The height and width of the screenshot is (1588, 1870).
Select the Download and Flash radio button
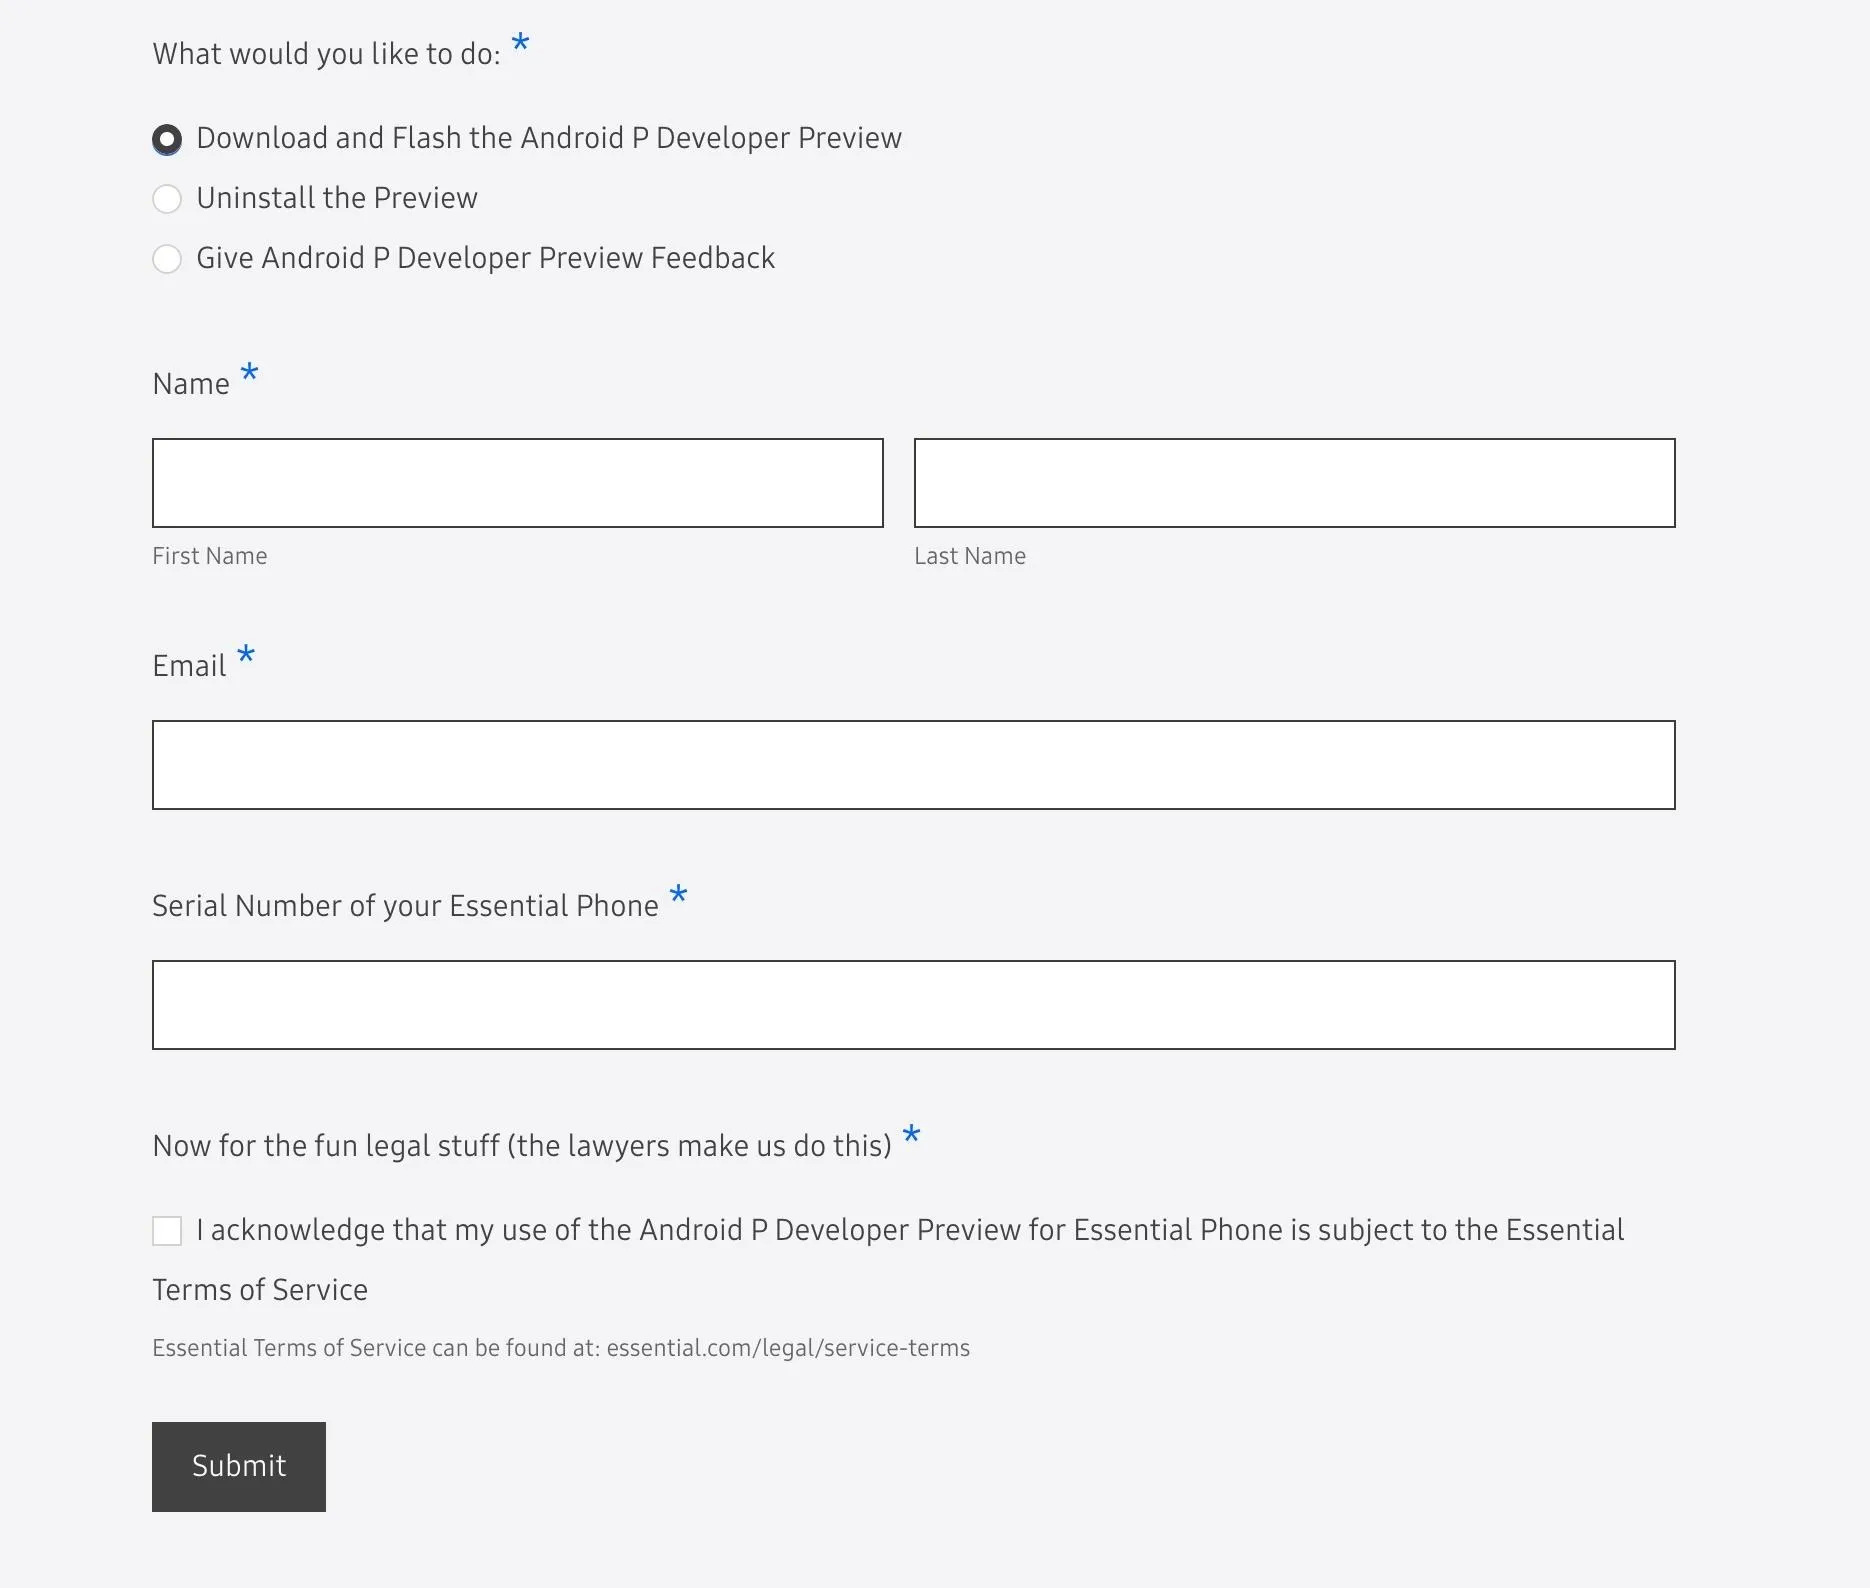click(167, 139)
